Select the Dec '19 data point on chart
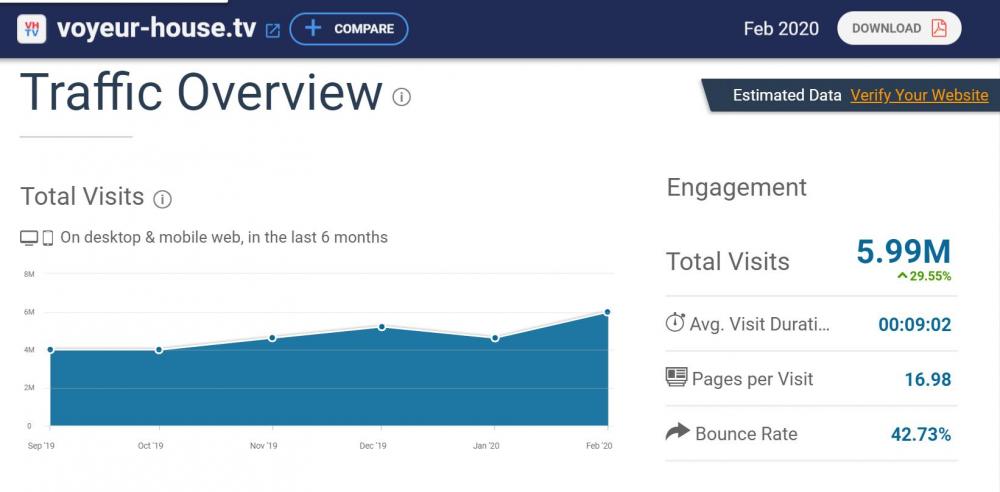The image size is (1000, 492). (x=382, y=327)
